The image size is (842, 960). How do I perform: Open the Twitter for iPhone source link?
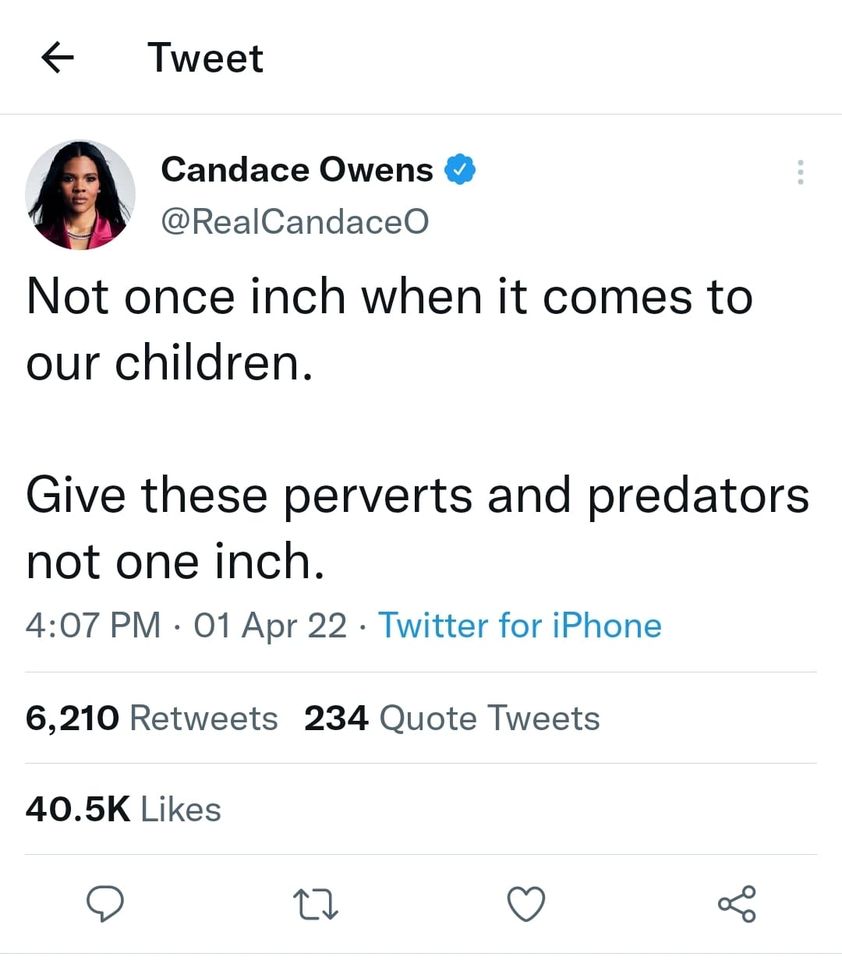click(x=520, y=626)
